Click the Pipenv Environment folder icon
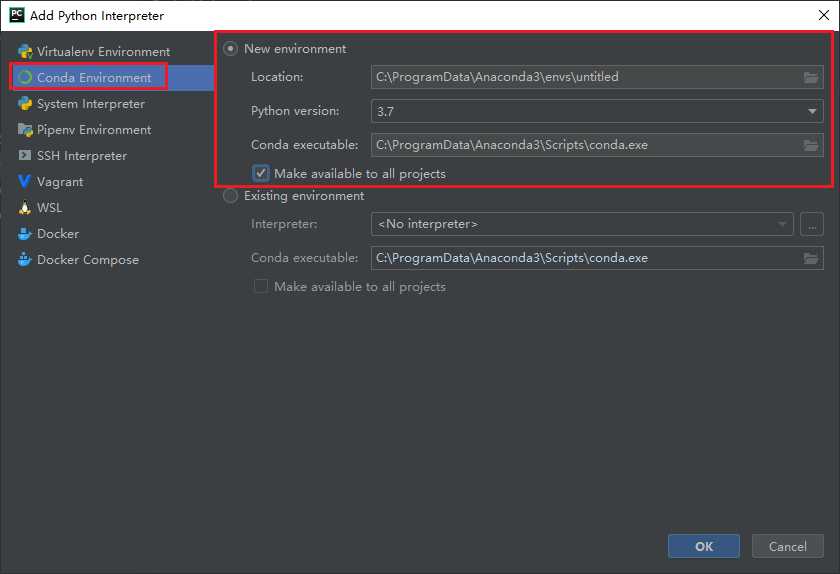This screenshot has width=840, height=574. 25,130
